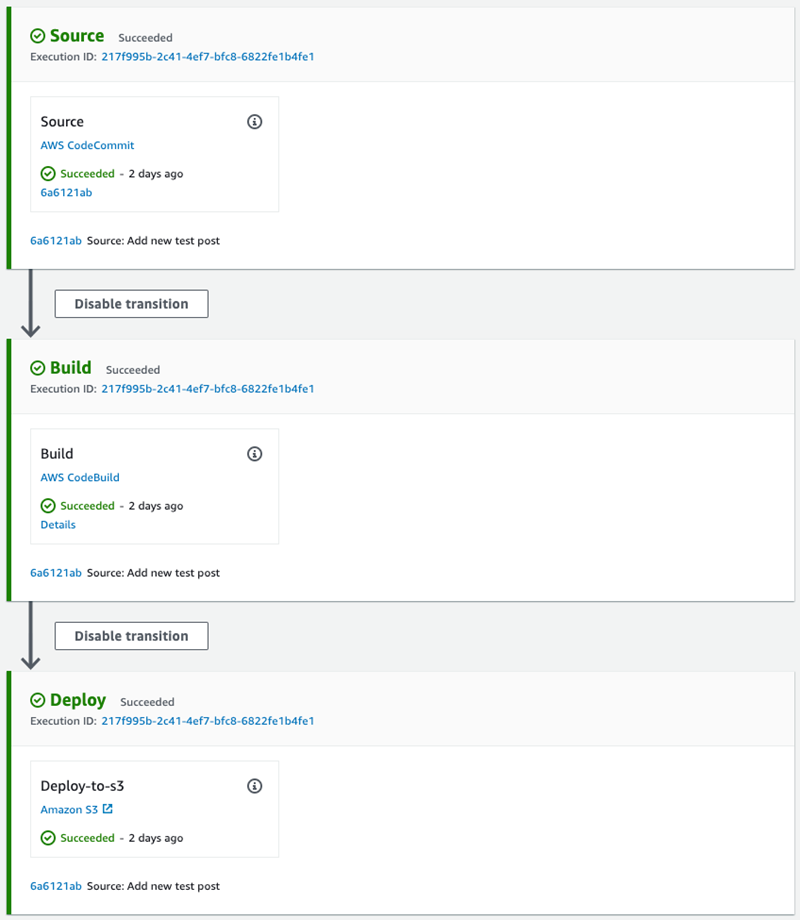The height and width of the screenshot is (920, 800).
Task: Open commit 6a6121ab at bottom of Build stage
Action: point(56,573)
